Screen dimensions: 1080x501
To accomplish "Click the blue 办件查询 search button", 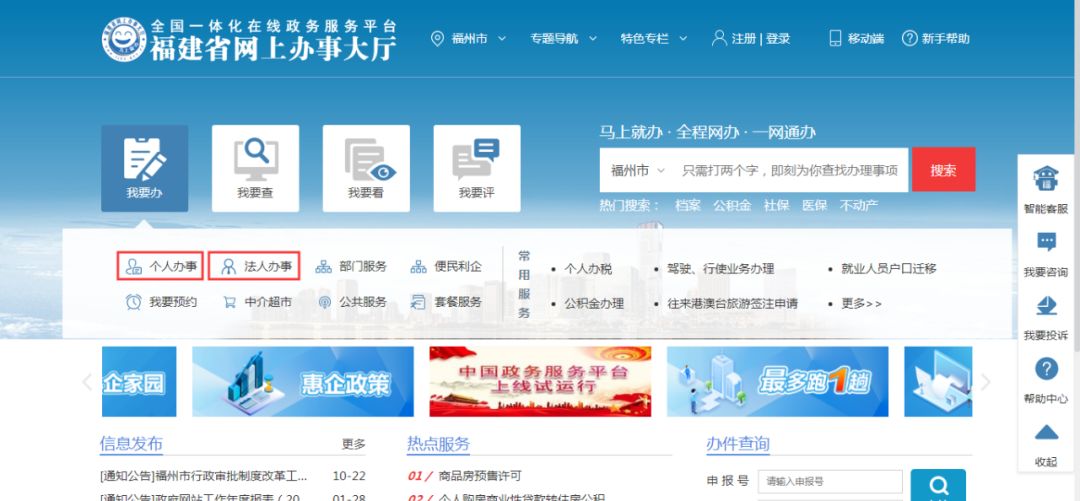I will point(938,485).
